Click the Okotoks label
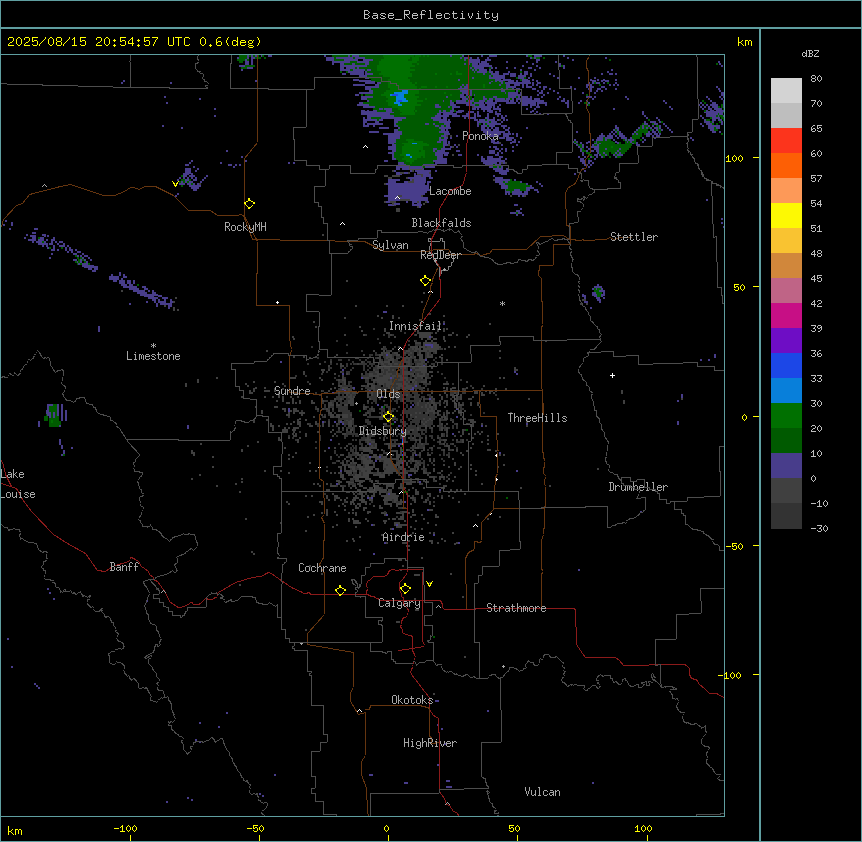The width and height of the screenshot is (862, 842). [x=412, y=700]
